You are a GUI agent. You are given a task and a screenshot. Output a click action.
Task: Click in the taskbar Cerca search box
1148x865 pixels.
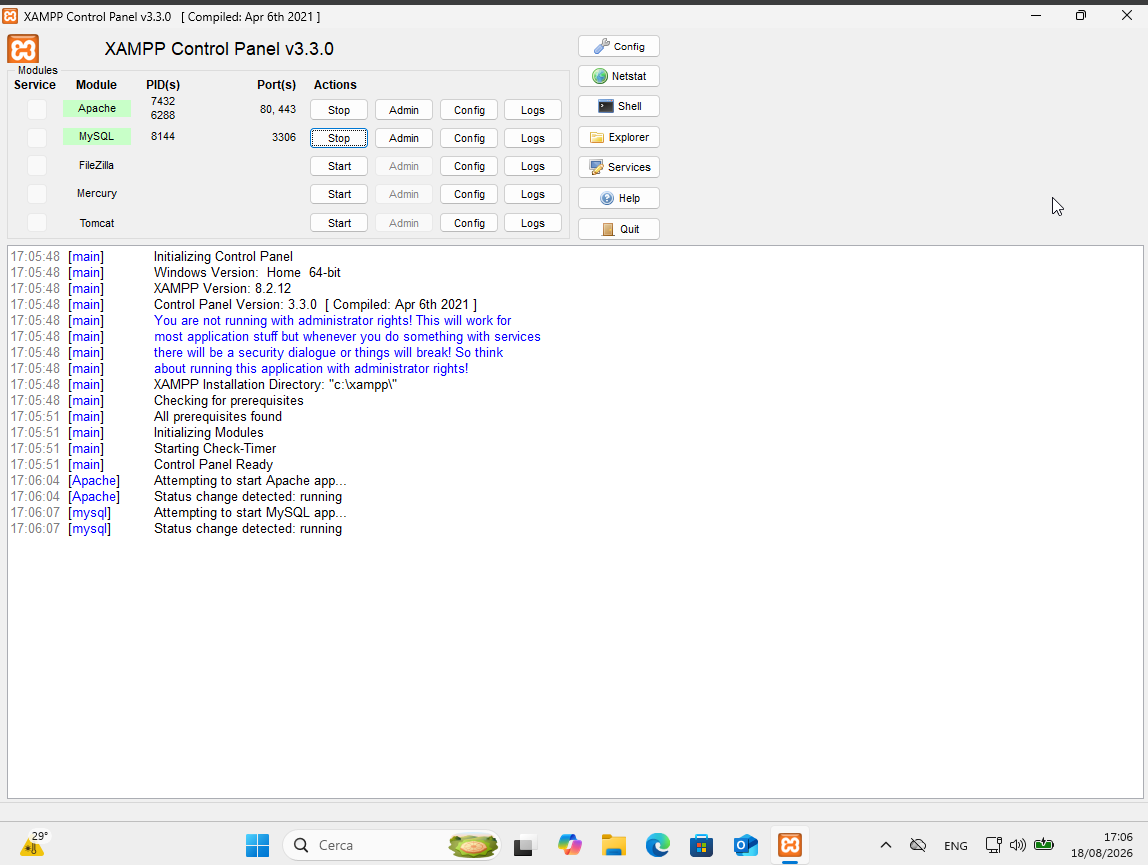click(392, 845)
